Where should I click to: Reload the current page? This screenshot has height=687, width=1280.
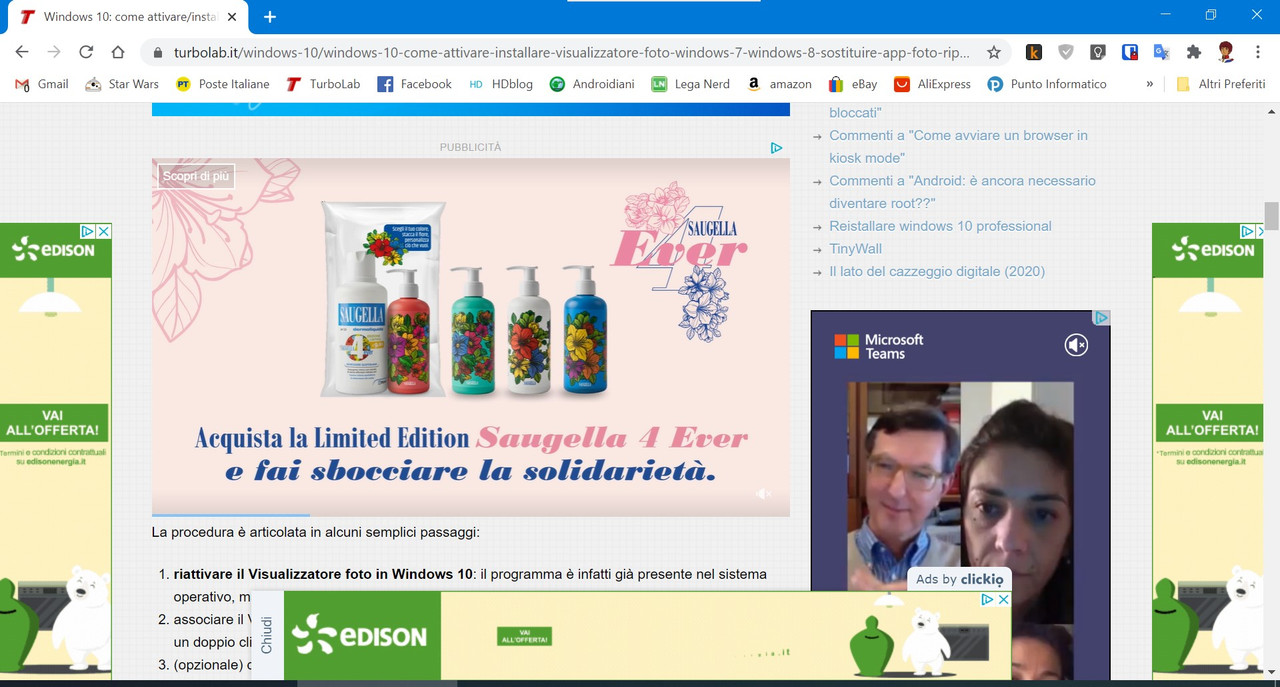click(86, 52)
